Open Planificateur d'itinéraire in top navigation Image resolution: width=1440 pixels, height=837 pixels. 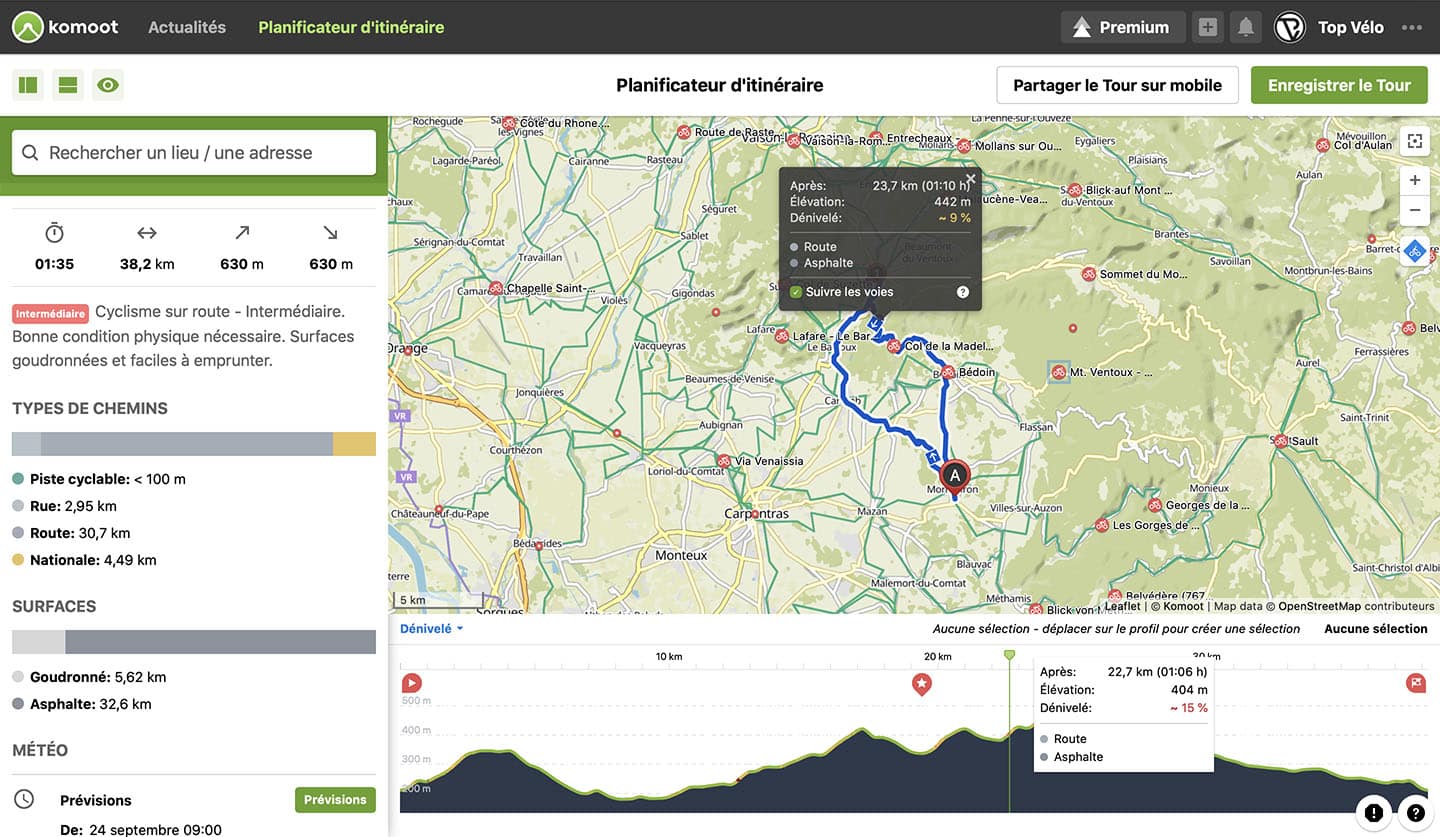point(351,27)
